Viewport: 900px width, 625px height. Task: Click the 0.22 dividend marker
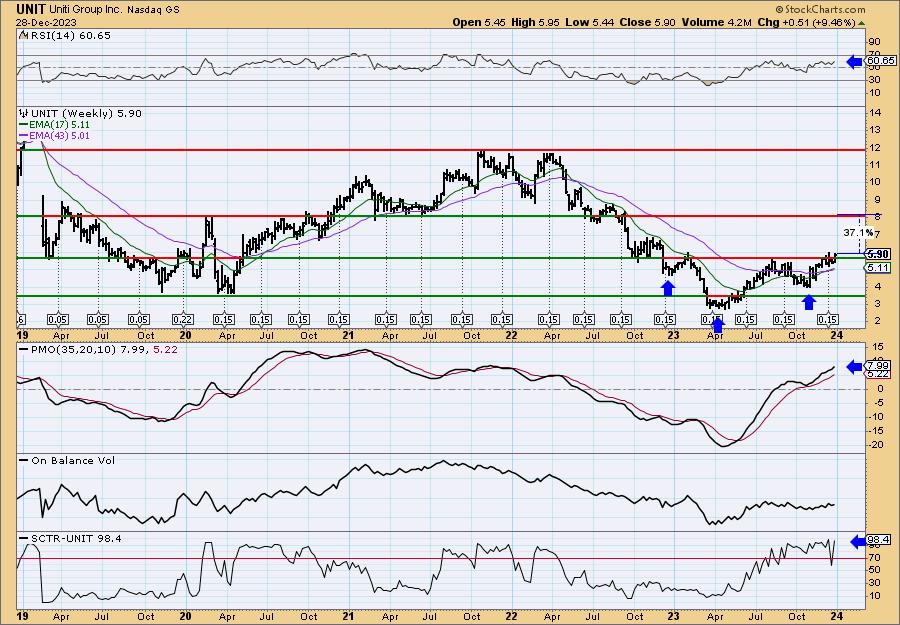(182, 320)
